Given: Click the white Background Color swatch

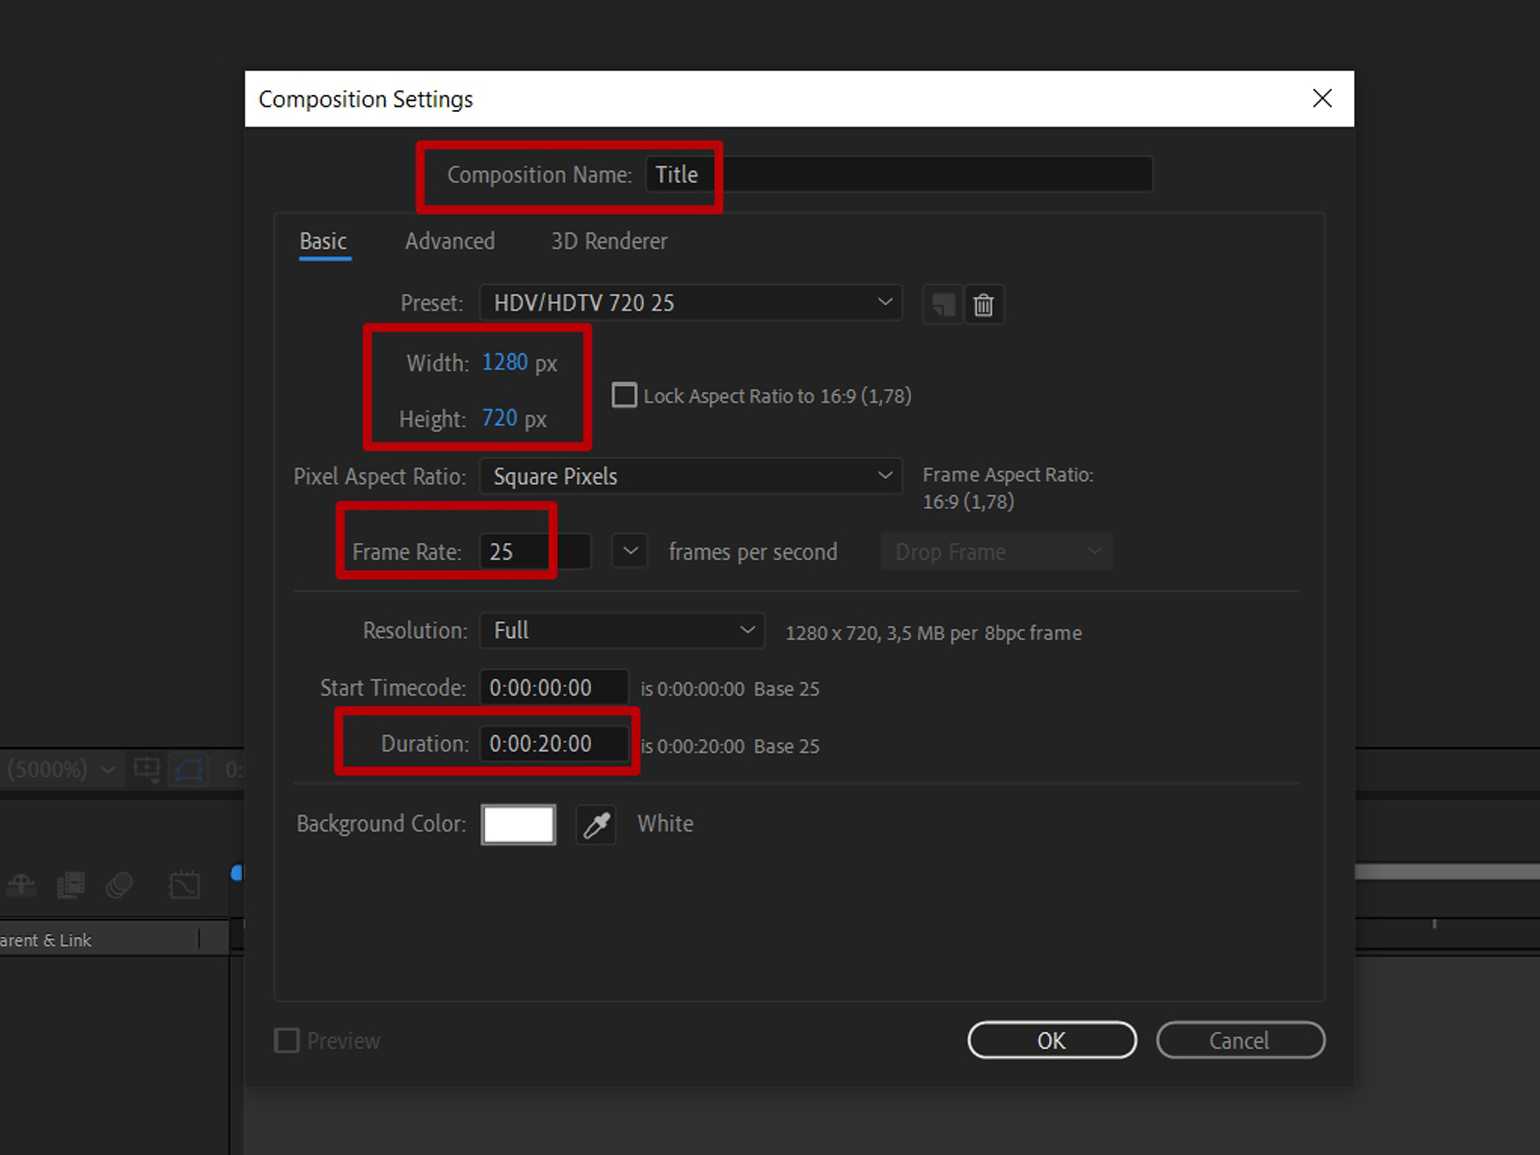Looking at the screenshot, I should coord(518,825).
